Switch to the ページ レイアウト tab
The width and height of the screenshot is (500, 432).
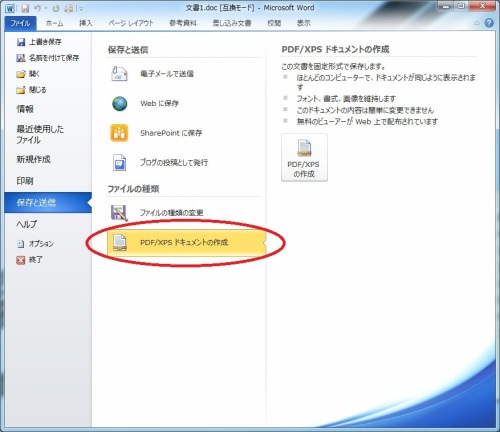pos(131,23)
